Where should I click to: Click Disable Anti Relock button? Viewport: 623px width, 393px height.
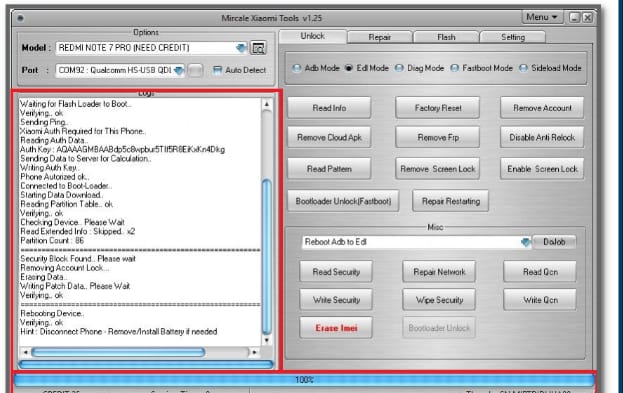[542, 137]
